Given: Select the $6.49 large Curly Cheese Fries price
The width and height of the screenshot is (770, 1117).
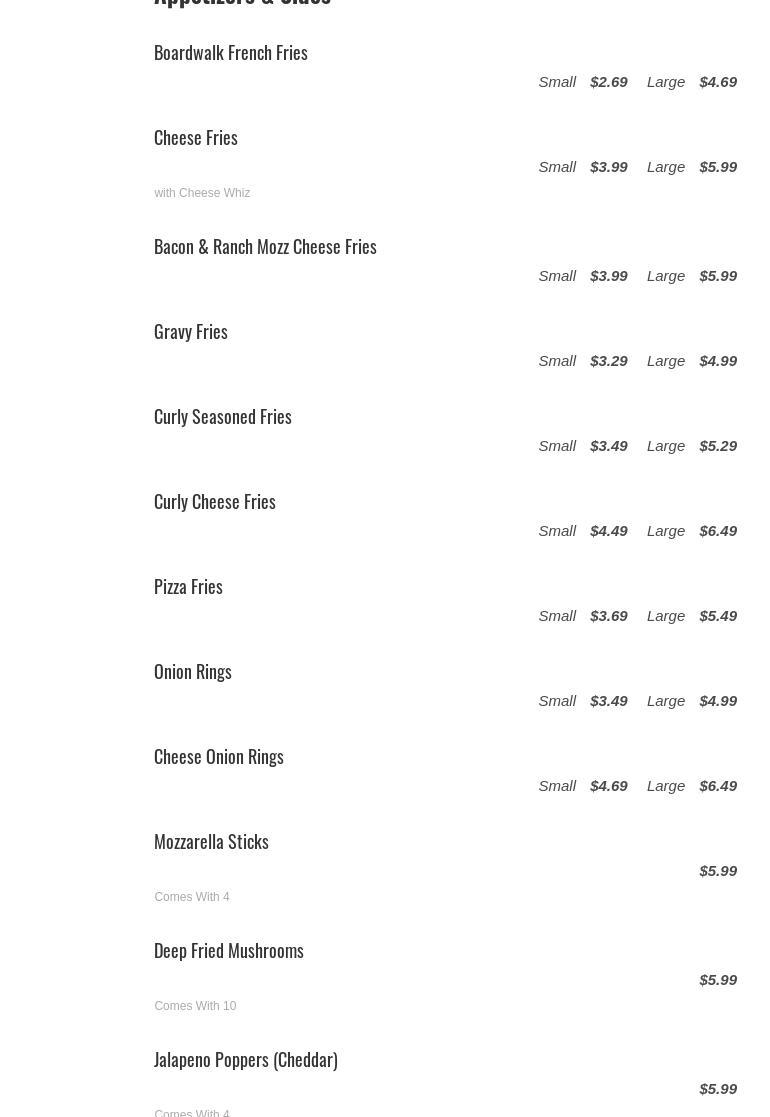Looking at the screenshot, I should (718, 531).
